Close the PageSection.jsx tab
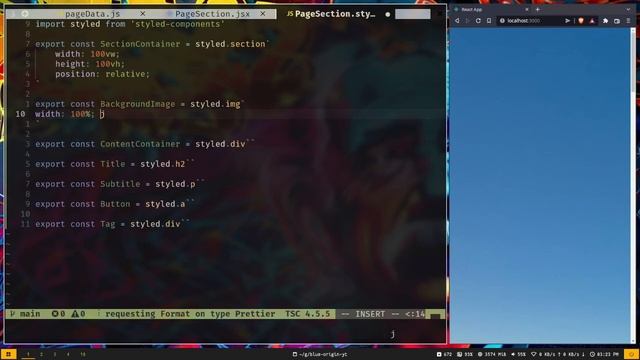Viewport: 640px width, 360px height. tap(263, 13)
